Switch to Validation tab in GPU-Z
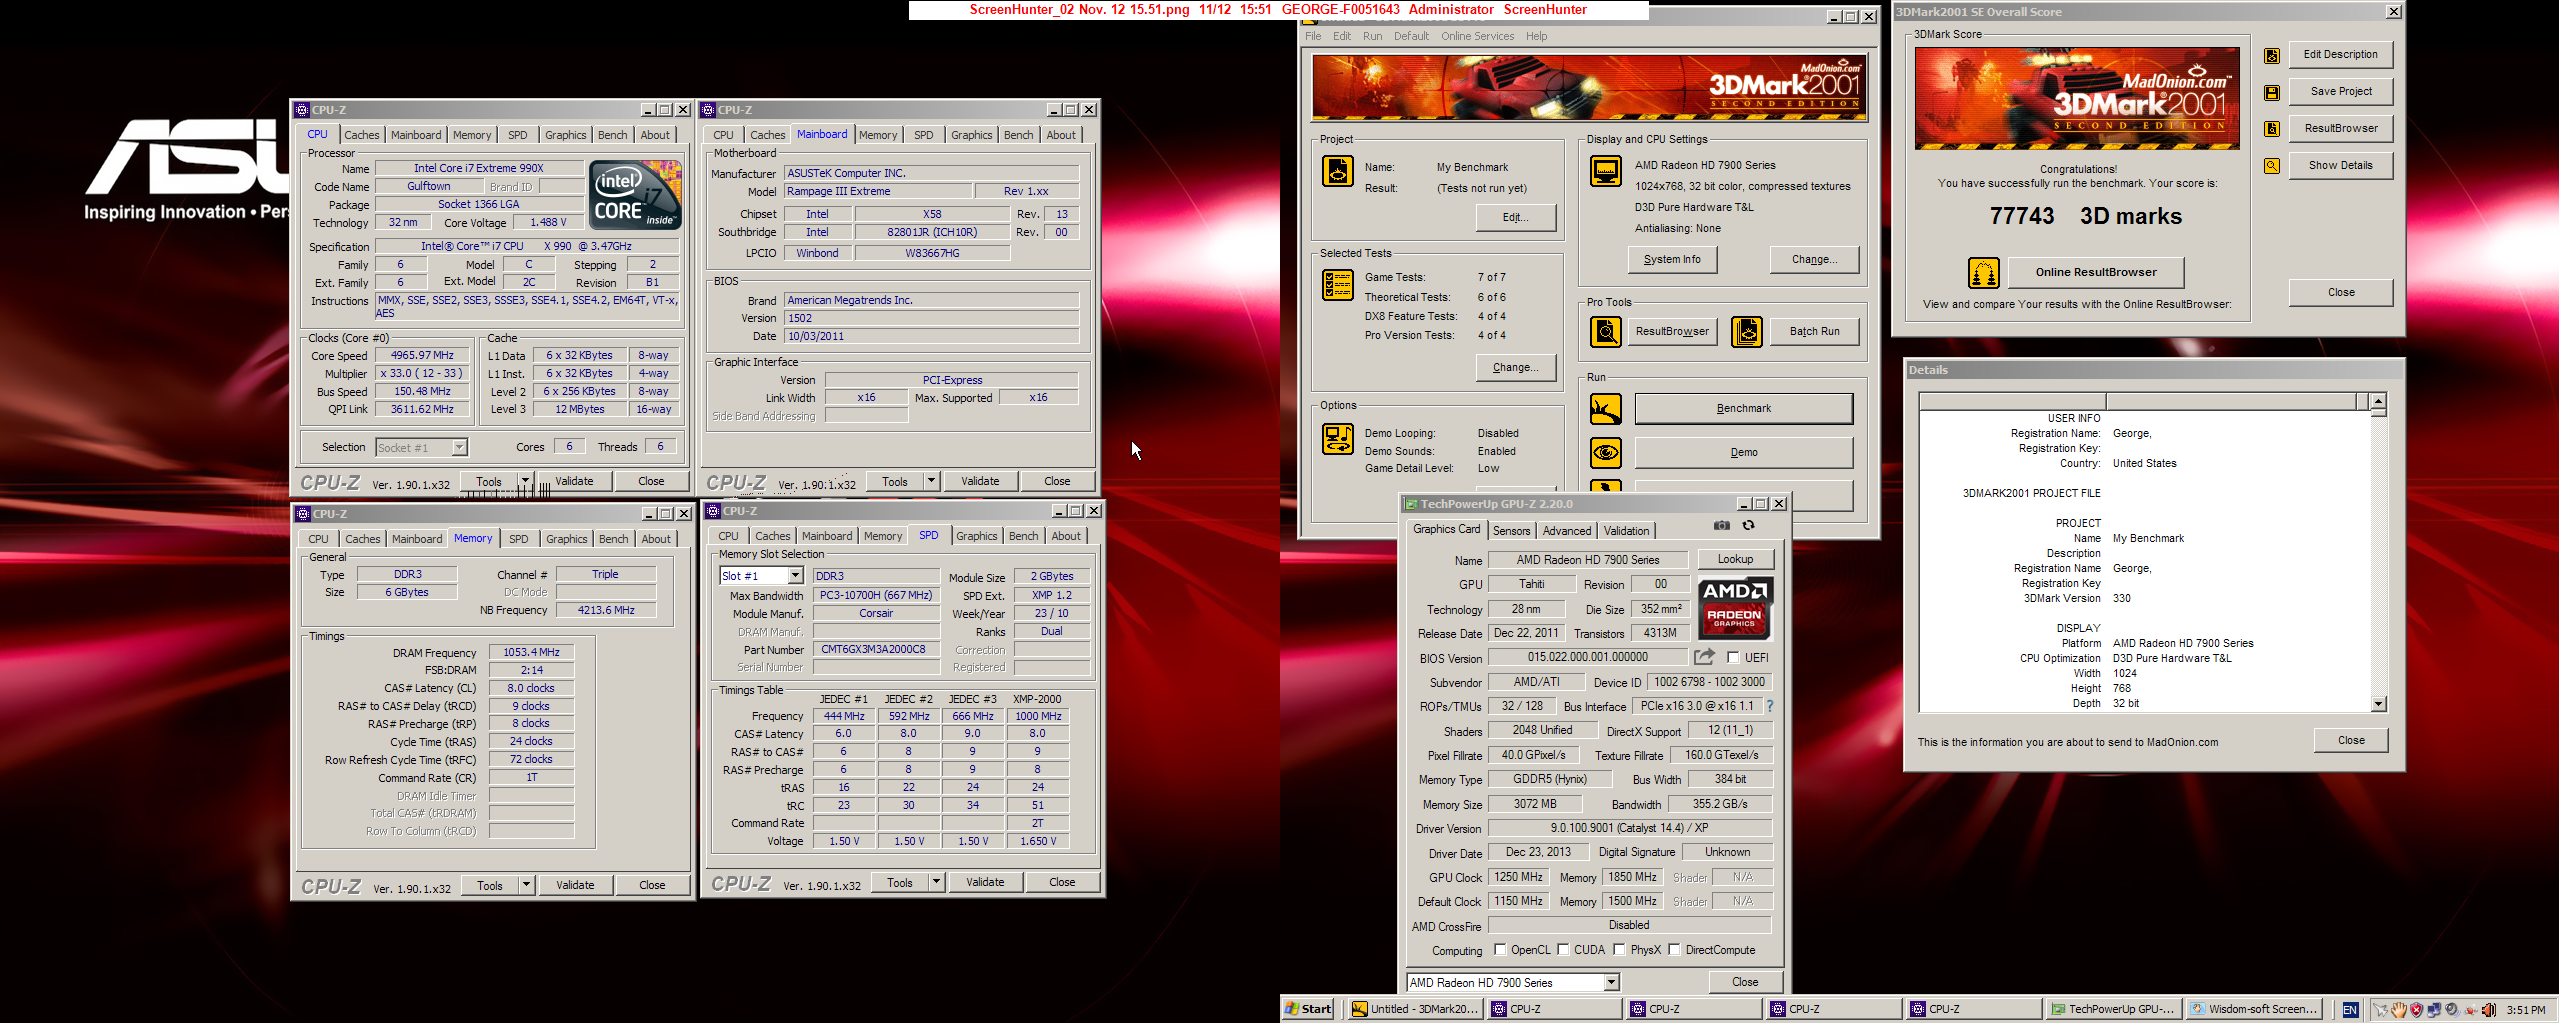 [x=1627, y=531]
